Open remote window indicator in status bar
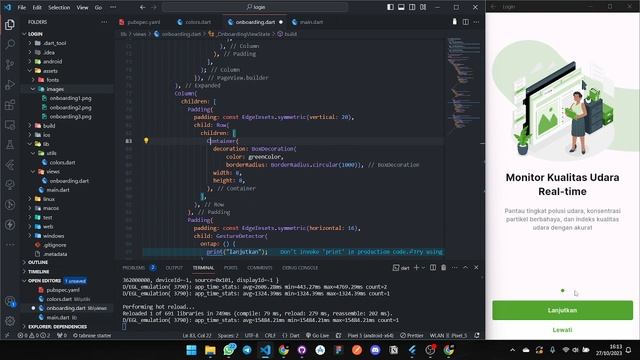The image size is (640, 360). click(7, 336)
